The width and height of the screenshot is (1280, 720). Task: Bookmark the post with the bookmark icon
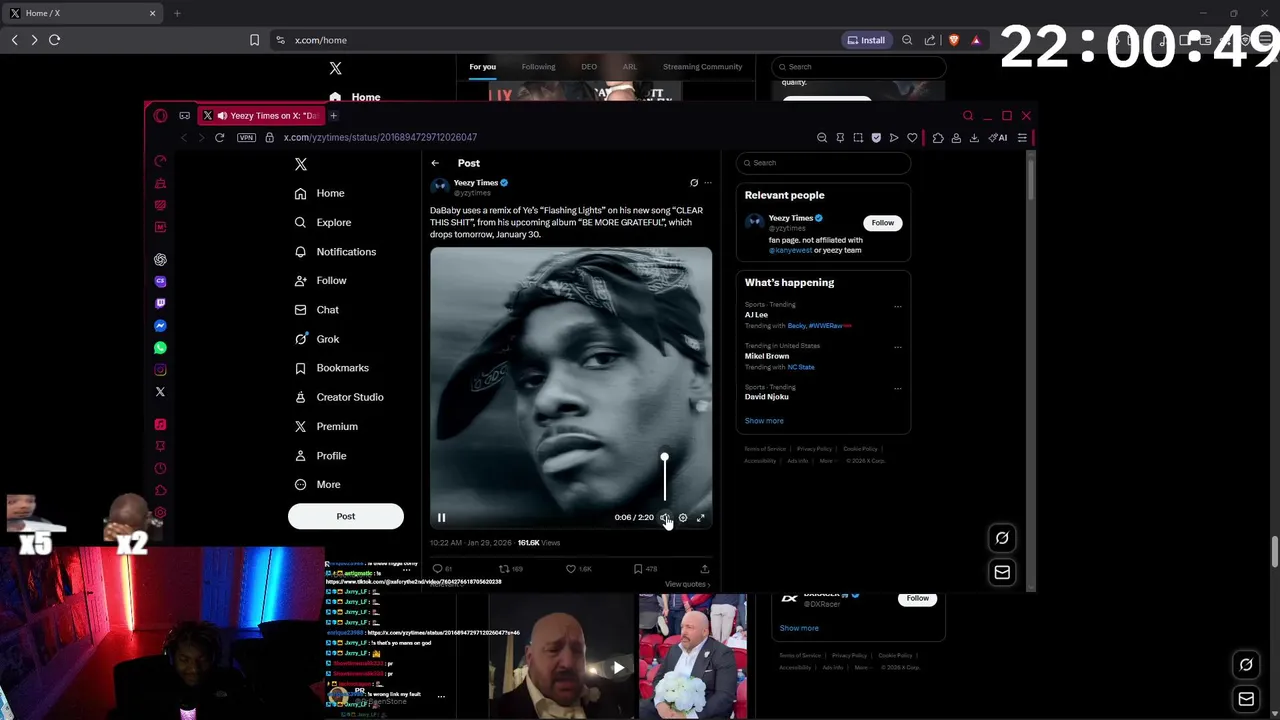638,568
